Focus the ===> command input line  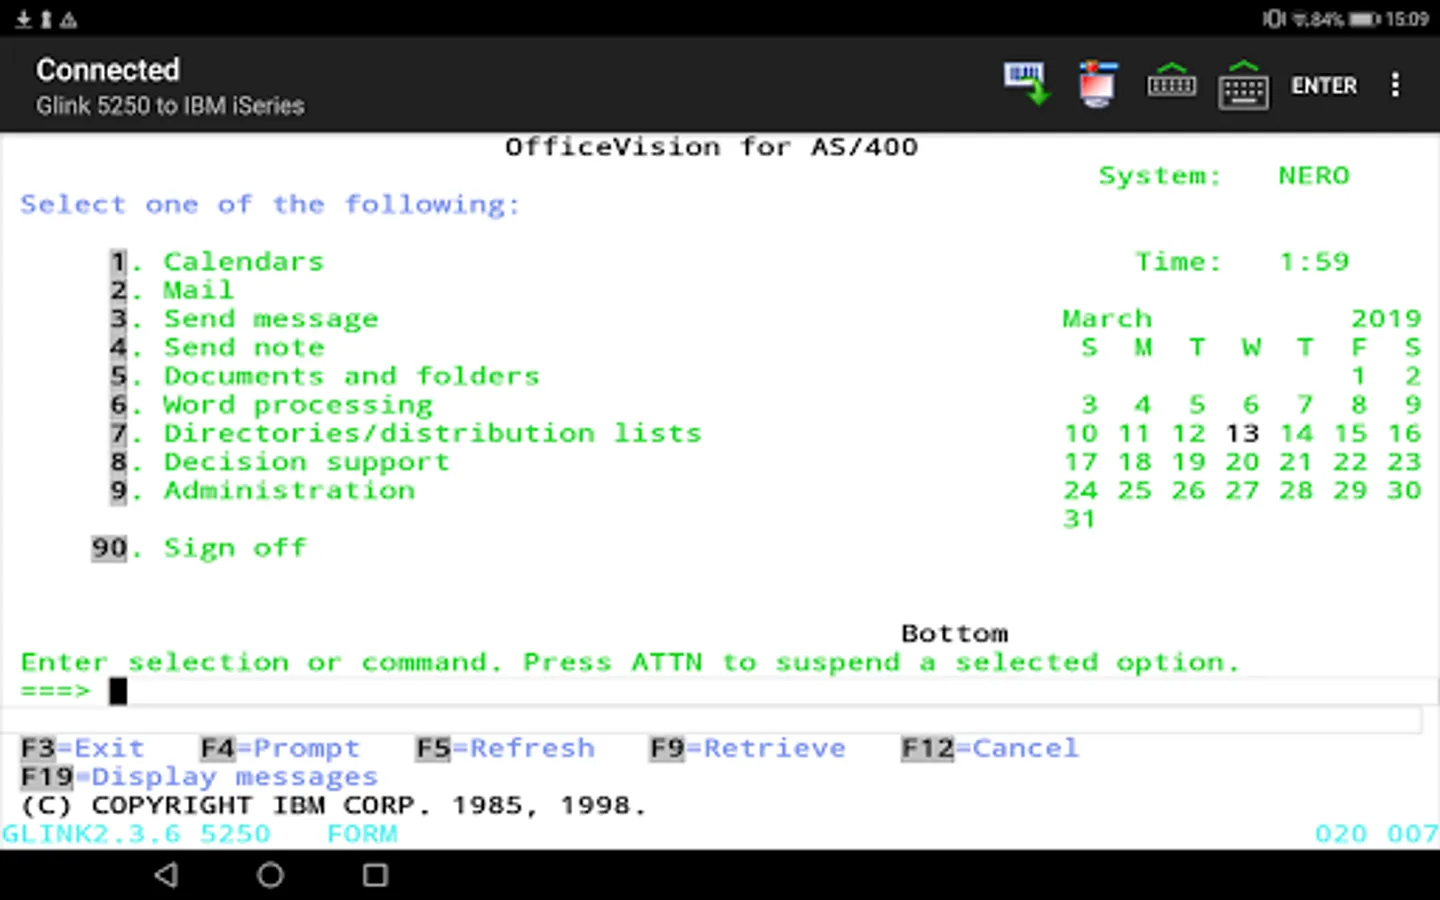click(x=775, y=691)
